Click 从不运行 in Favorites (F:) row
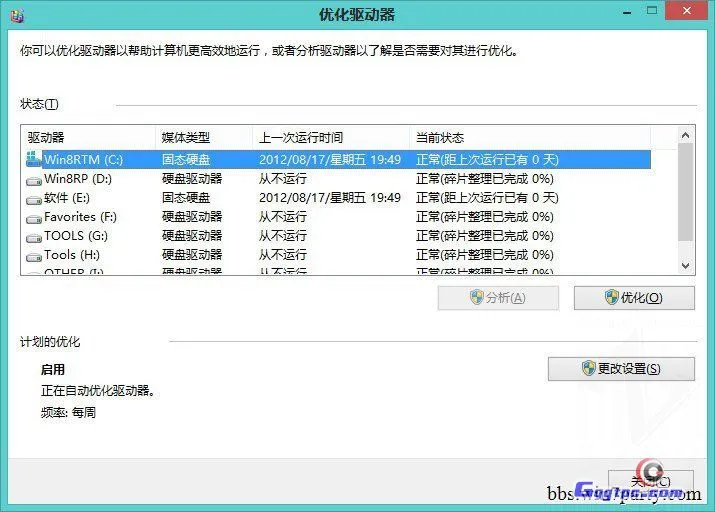Viewport: 715px width, 512px height. point(283,217)
